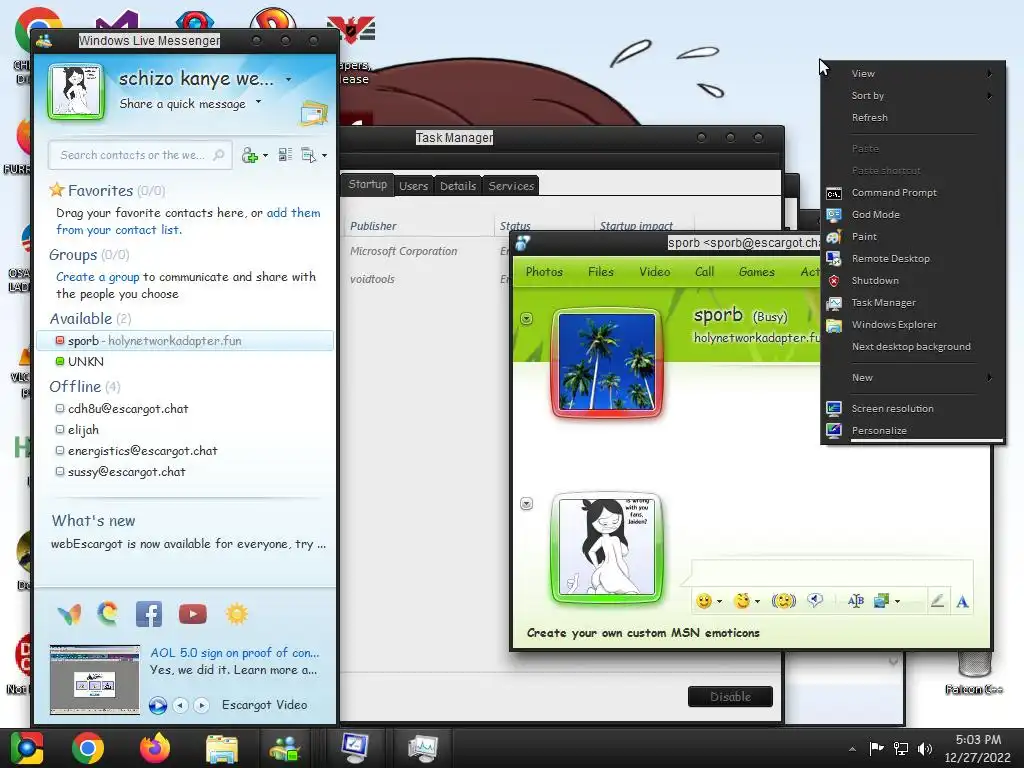Switch to the Services tab in Task Manager
This screenshot has width=1024, height=768.
(x=511, y=186)
